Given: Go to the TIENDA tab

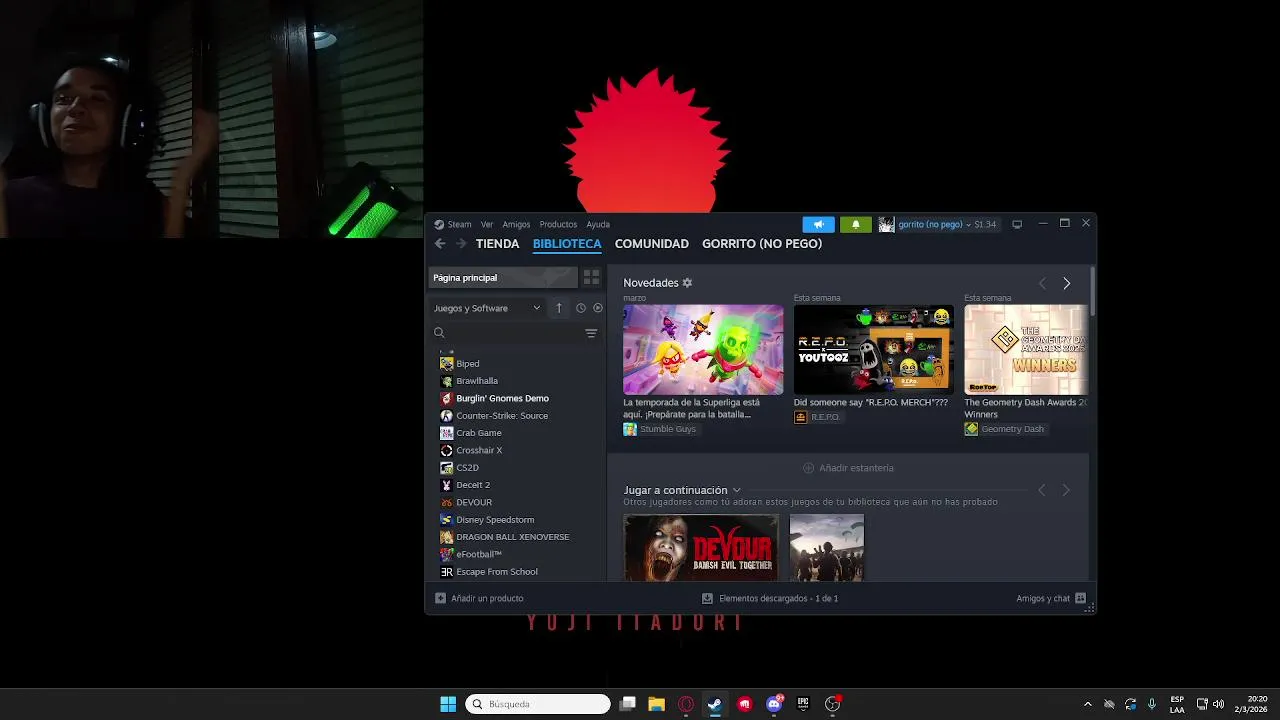Looking at the screenshot, I should click(497, 244).
